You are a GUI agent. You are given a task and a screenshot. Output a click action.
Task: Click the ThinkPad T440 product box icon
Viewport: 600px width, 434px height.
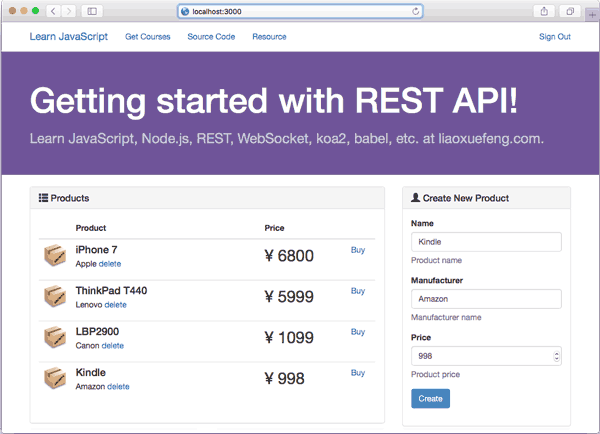tap(54, 297)
